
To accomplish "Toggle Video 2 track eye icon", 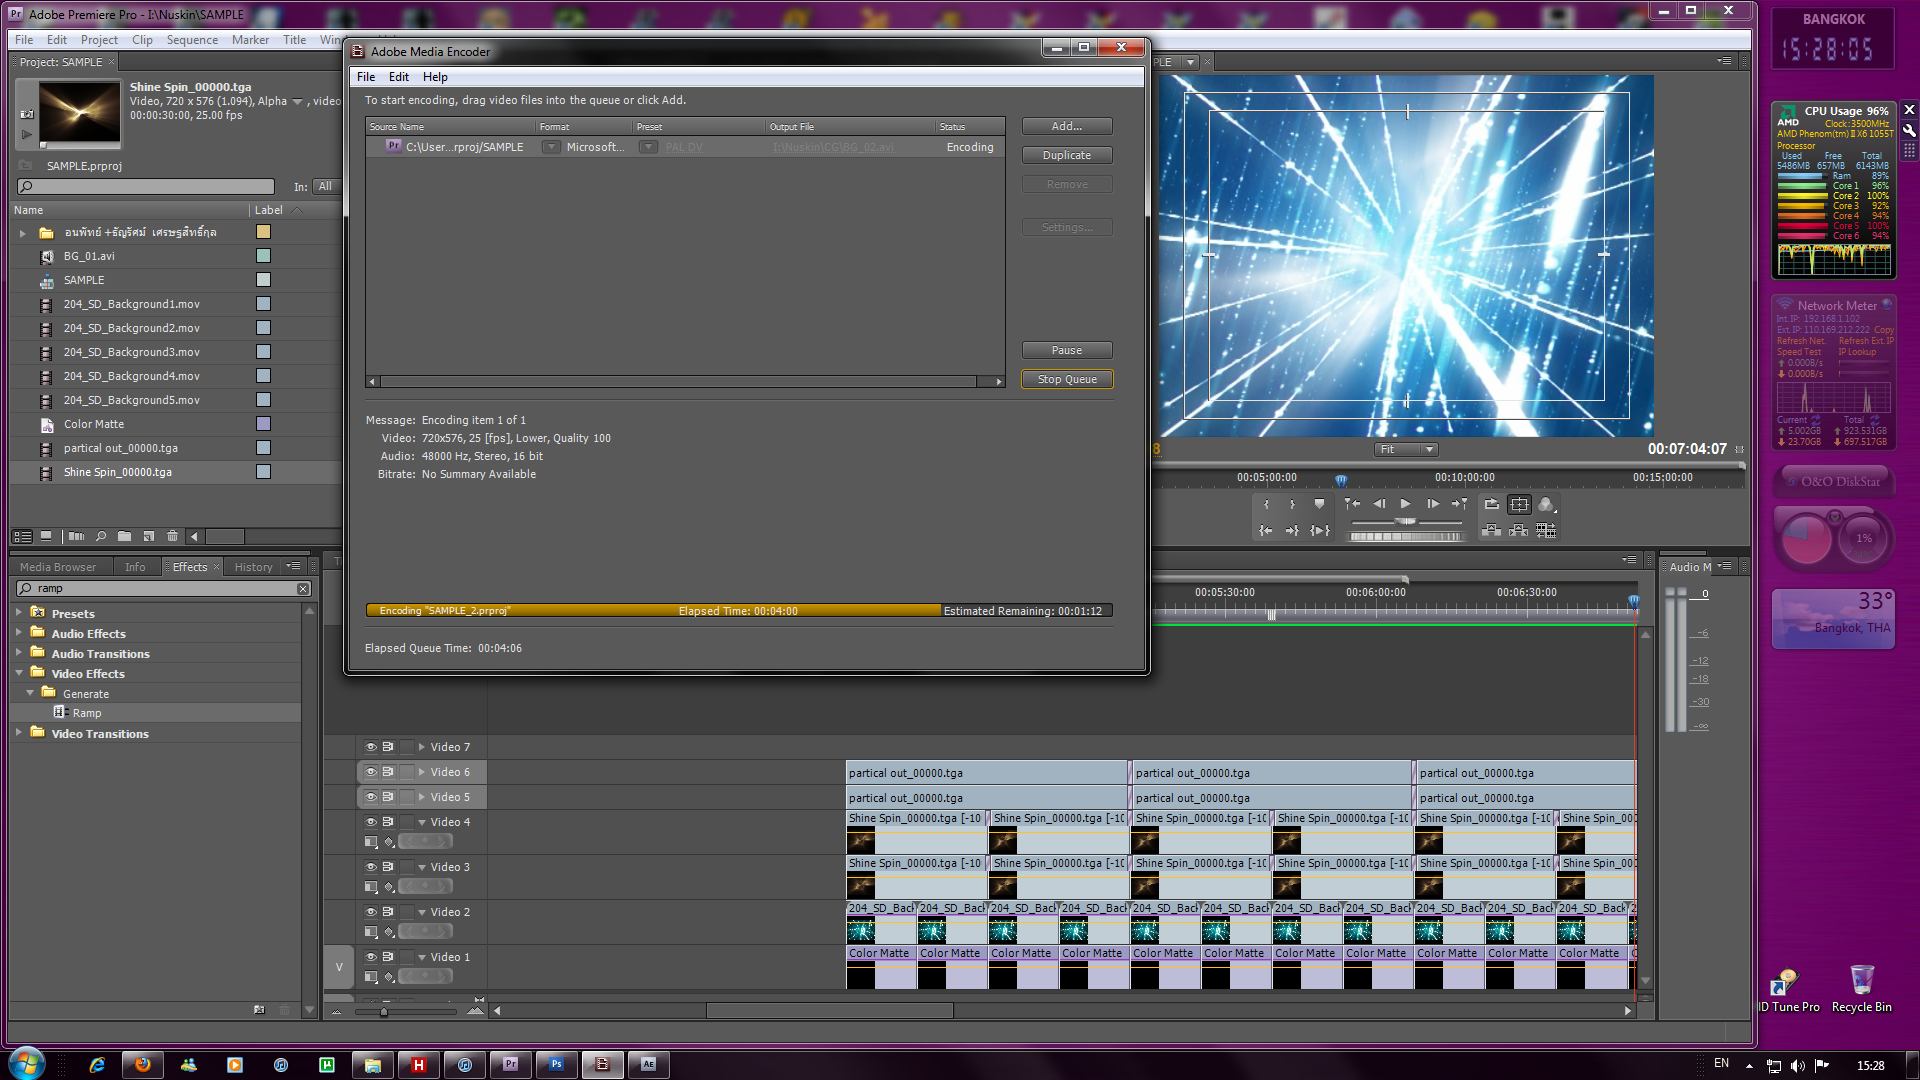I will 370,912.
